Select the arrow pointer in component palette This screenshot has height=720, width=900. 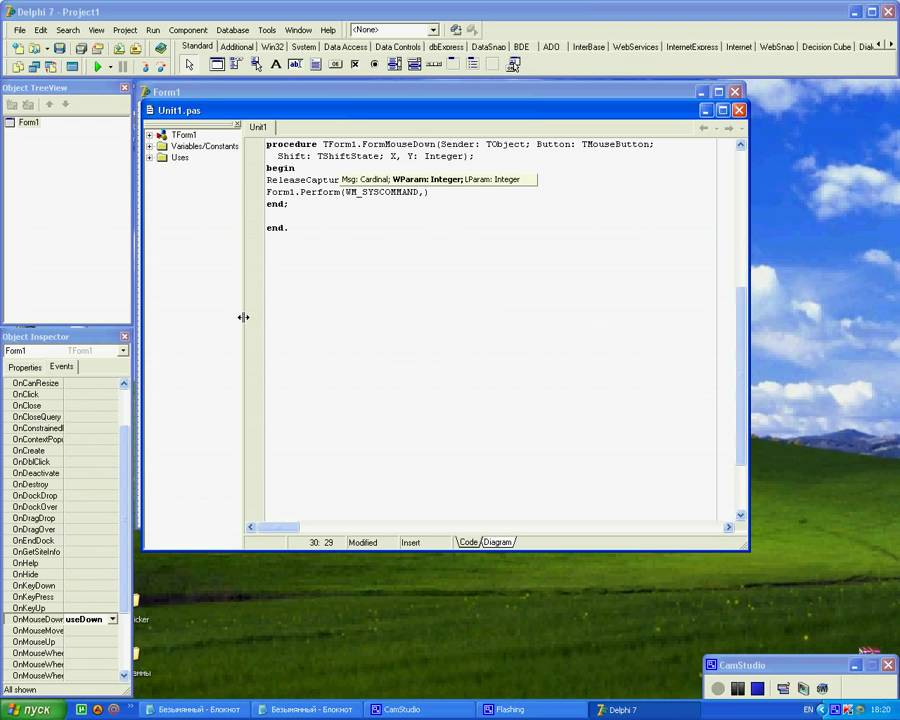pos(189,64)
